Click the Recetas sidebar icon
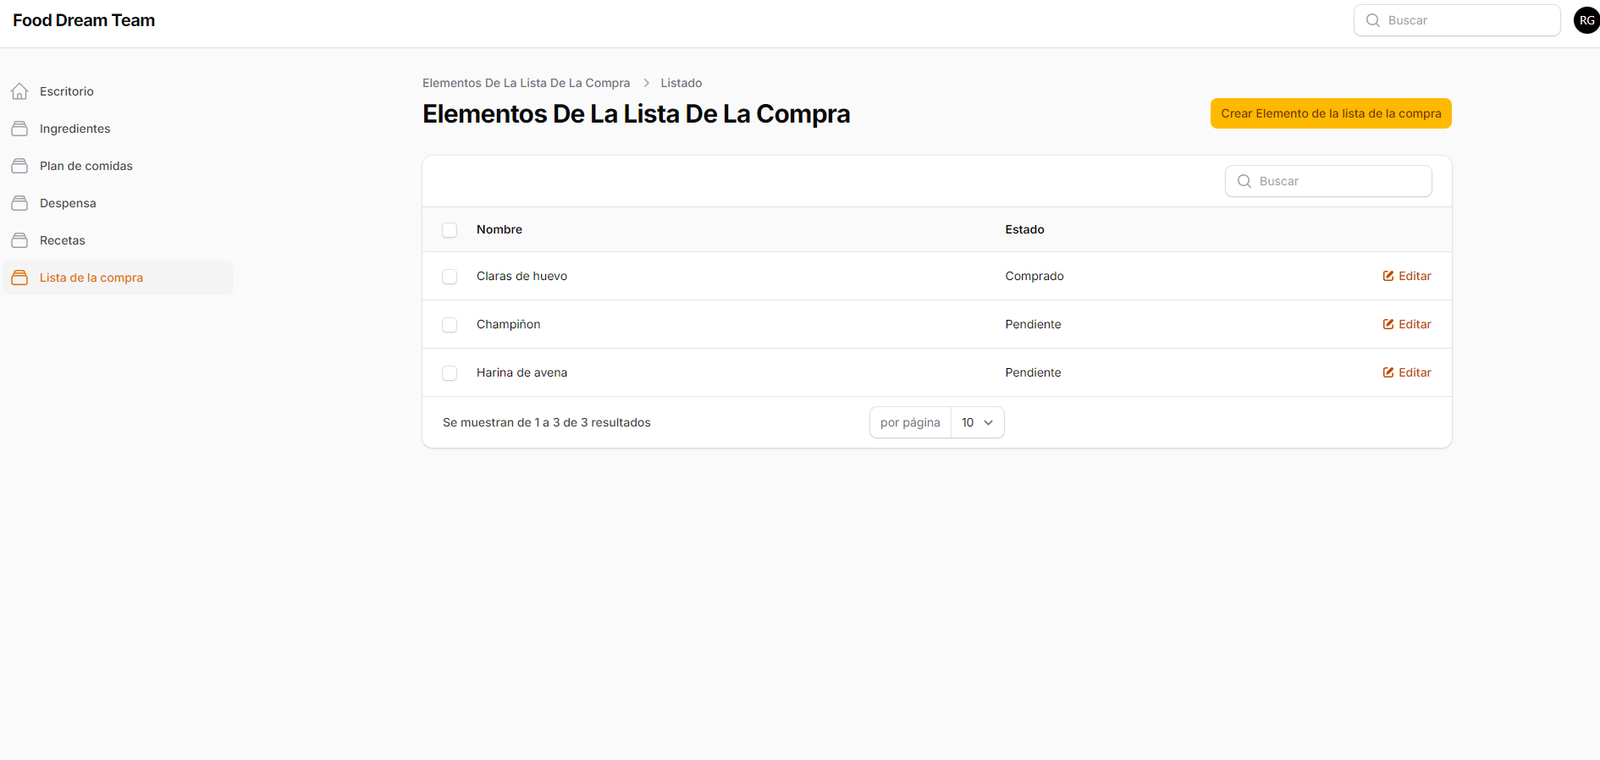Viewport: 1600px width, 760px height. click(19, 240)
